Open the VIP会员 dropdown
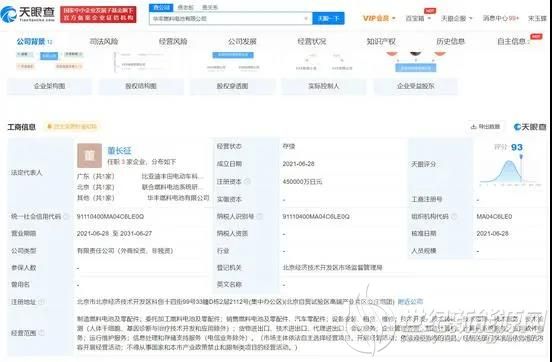 pos(379,18)
